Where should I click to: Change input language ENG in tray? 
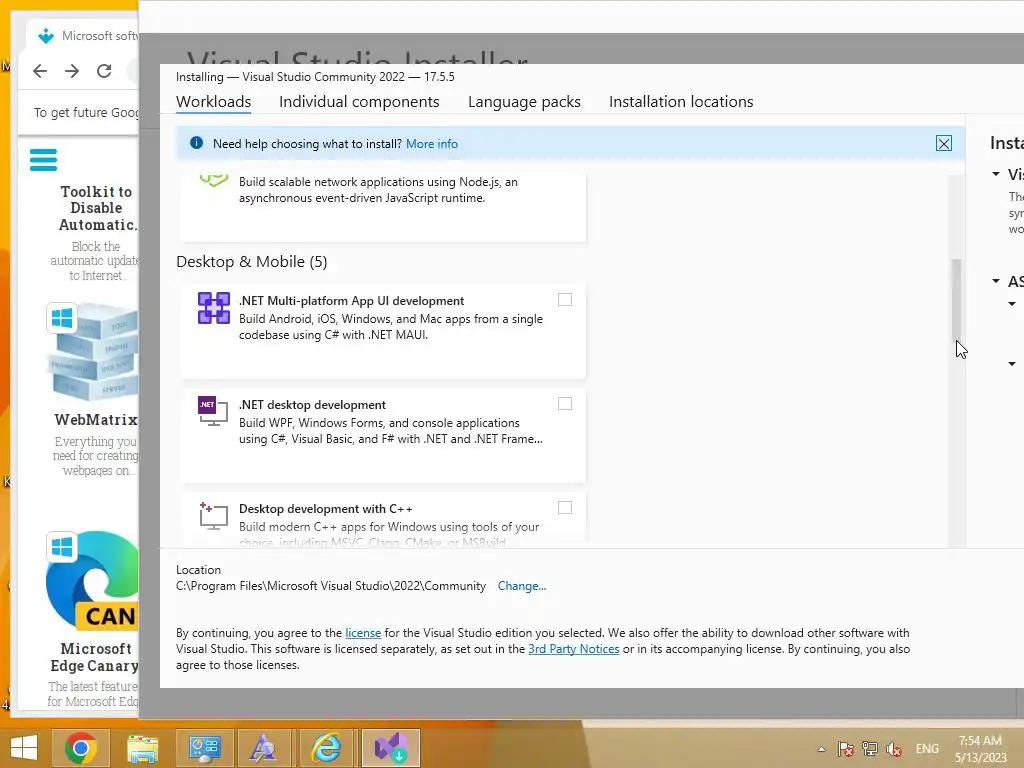point(927,748)
